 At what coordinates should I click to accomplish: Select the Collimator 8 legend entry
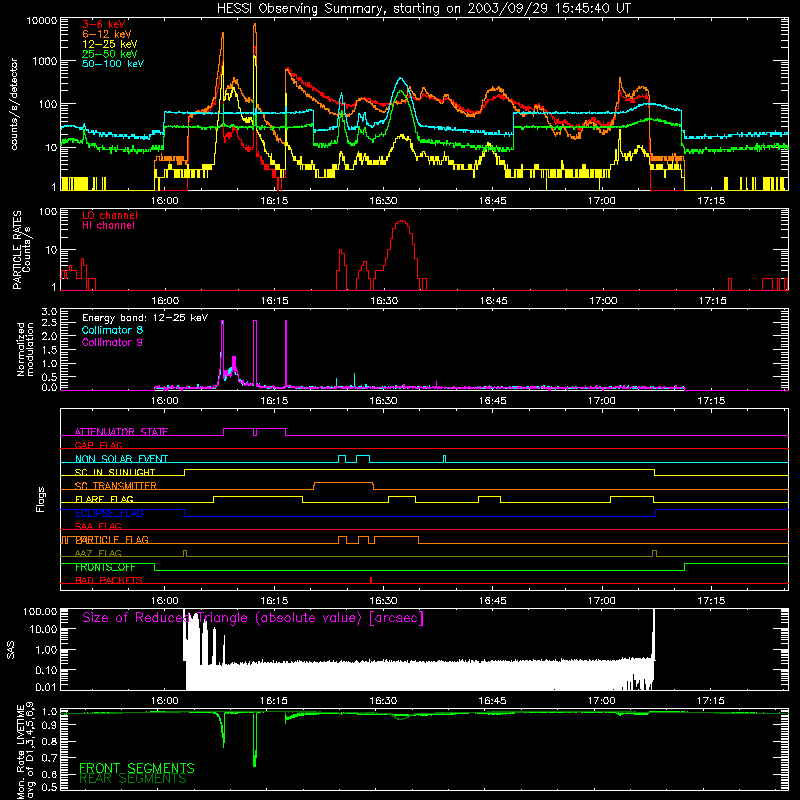(x=112, y=330)
